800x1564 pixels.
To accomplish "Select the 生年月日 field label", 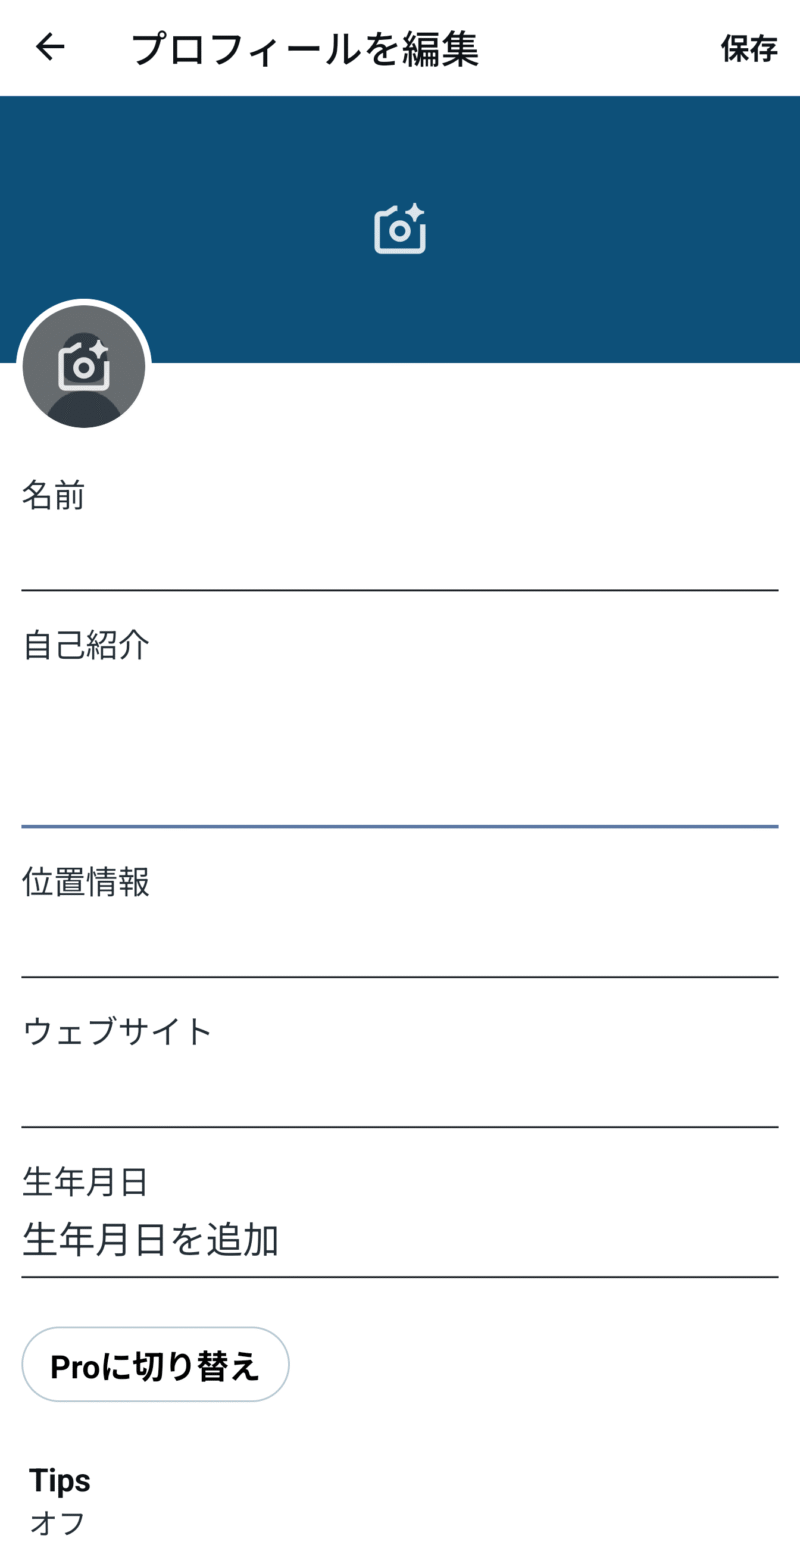I will click(x=86, y=1182).
